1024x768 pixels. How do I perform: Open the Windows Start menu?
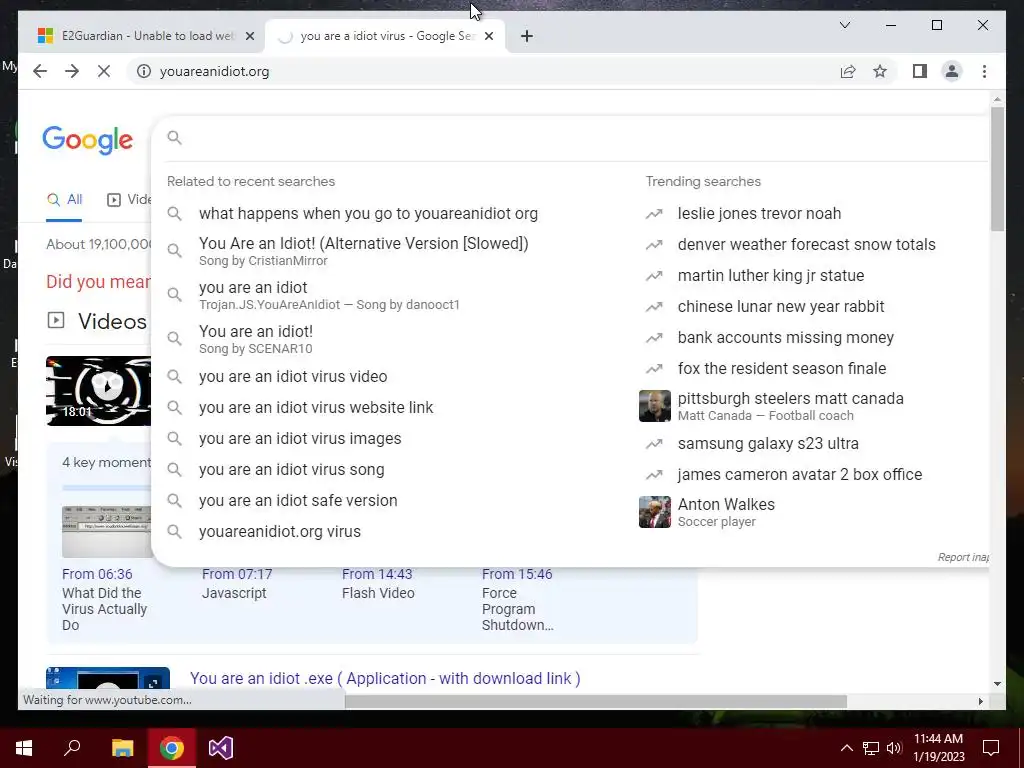pyautogui.click(x=24, y=748)
